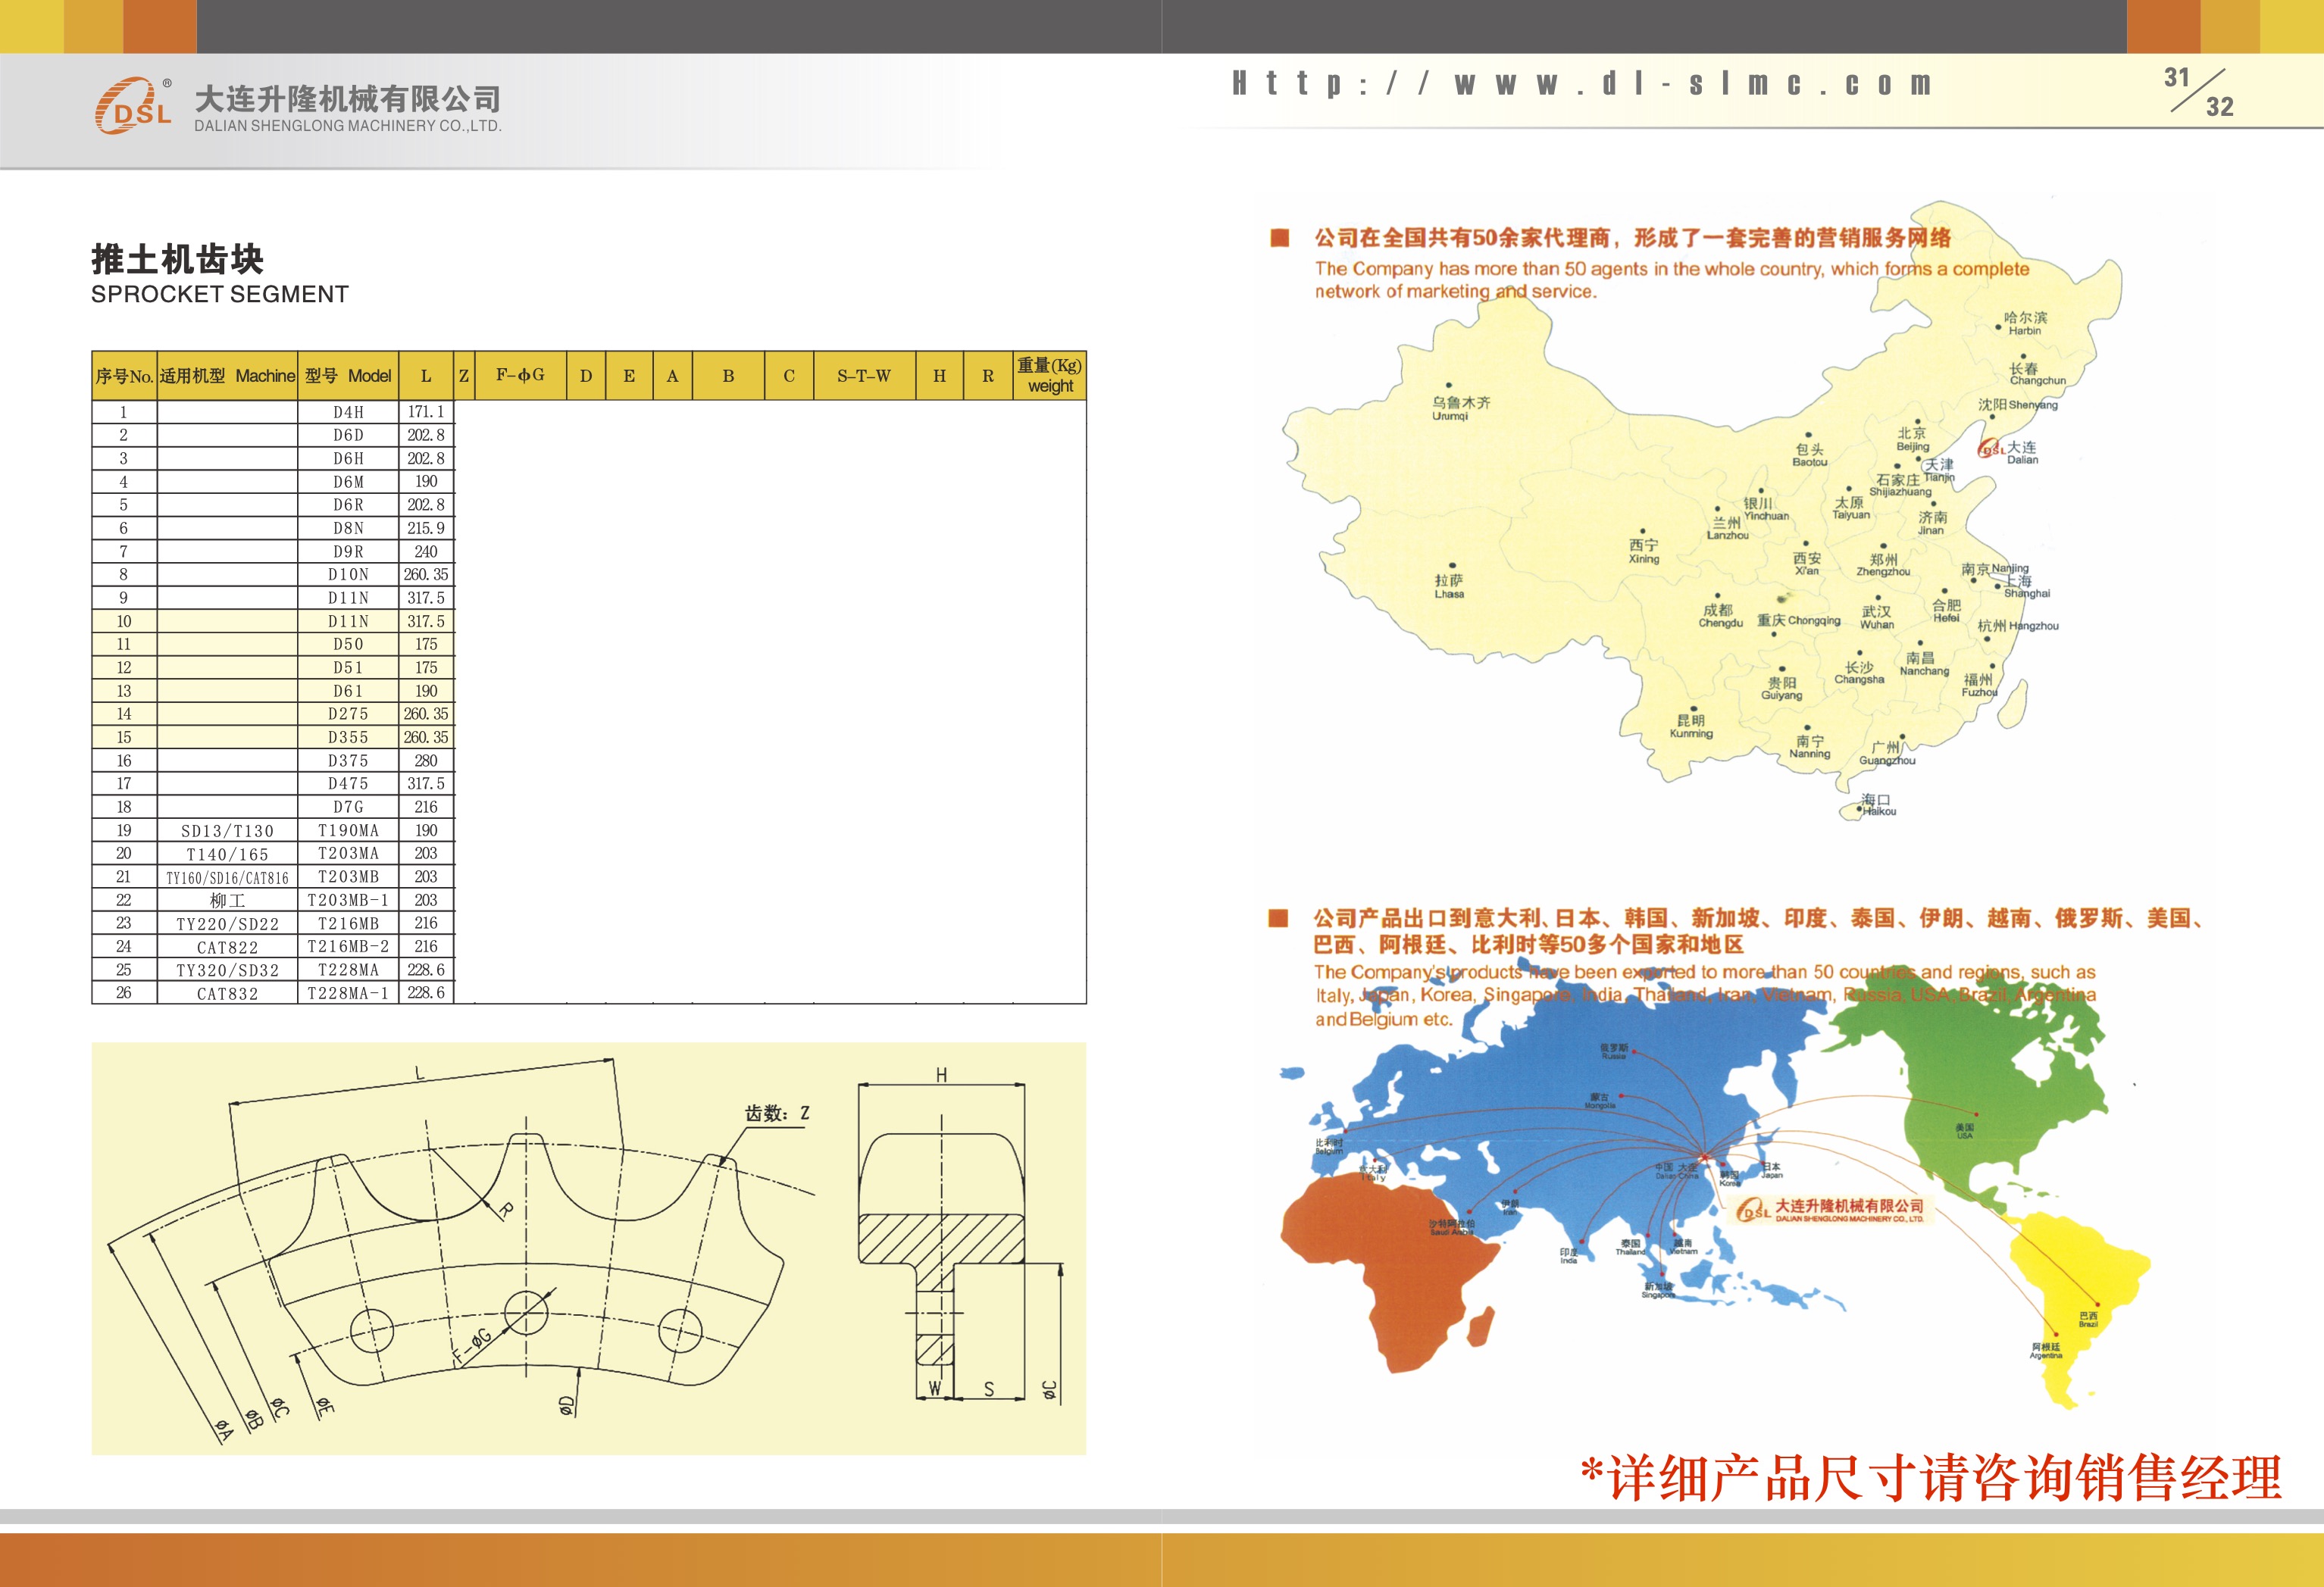Image resolution: width=2324 pixels, height=1587 pixels.
Task: Open the Http://www.dl-slmc.com web address
Action: 1582,84
